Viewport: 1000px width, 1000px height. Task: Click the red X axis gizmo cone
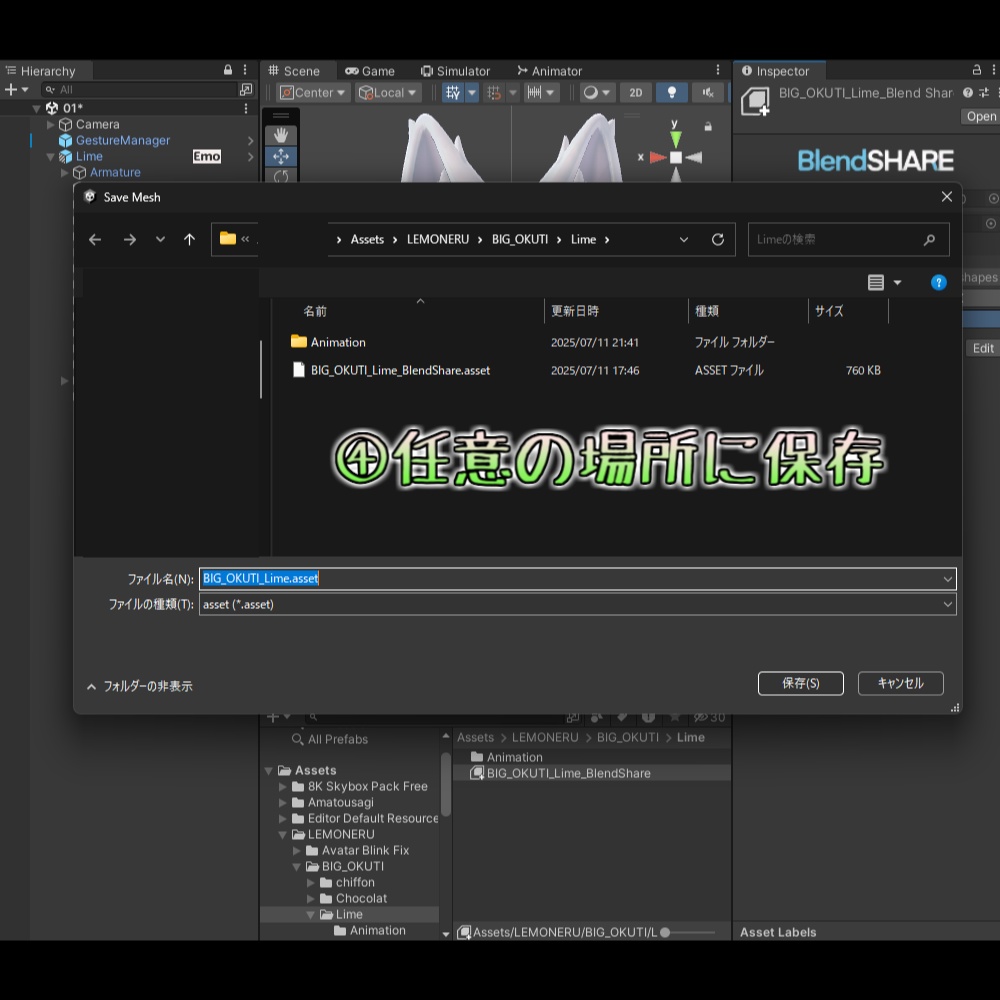pyautogui.click(x=657, y=157)
